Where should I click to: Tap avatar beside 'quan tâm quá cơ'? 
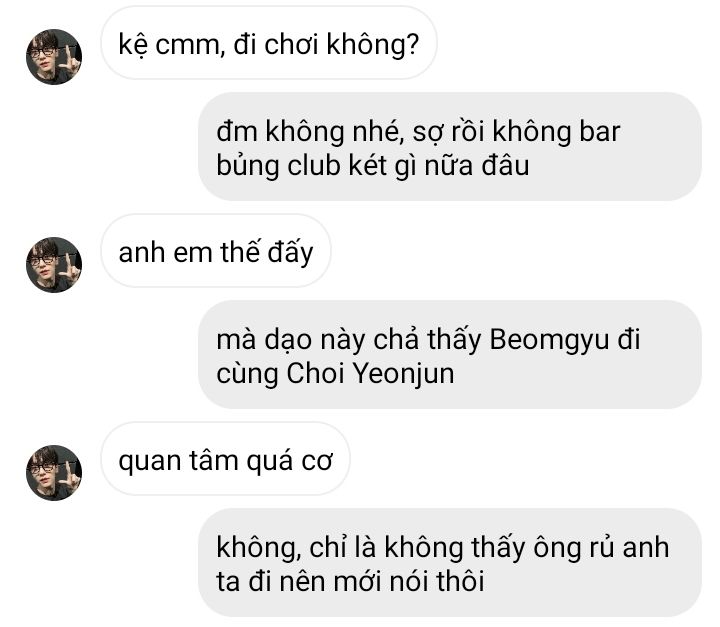pos(54,473)
